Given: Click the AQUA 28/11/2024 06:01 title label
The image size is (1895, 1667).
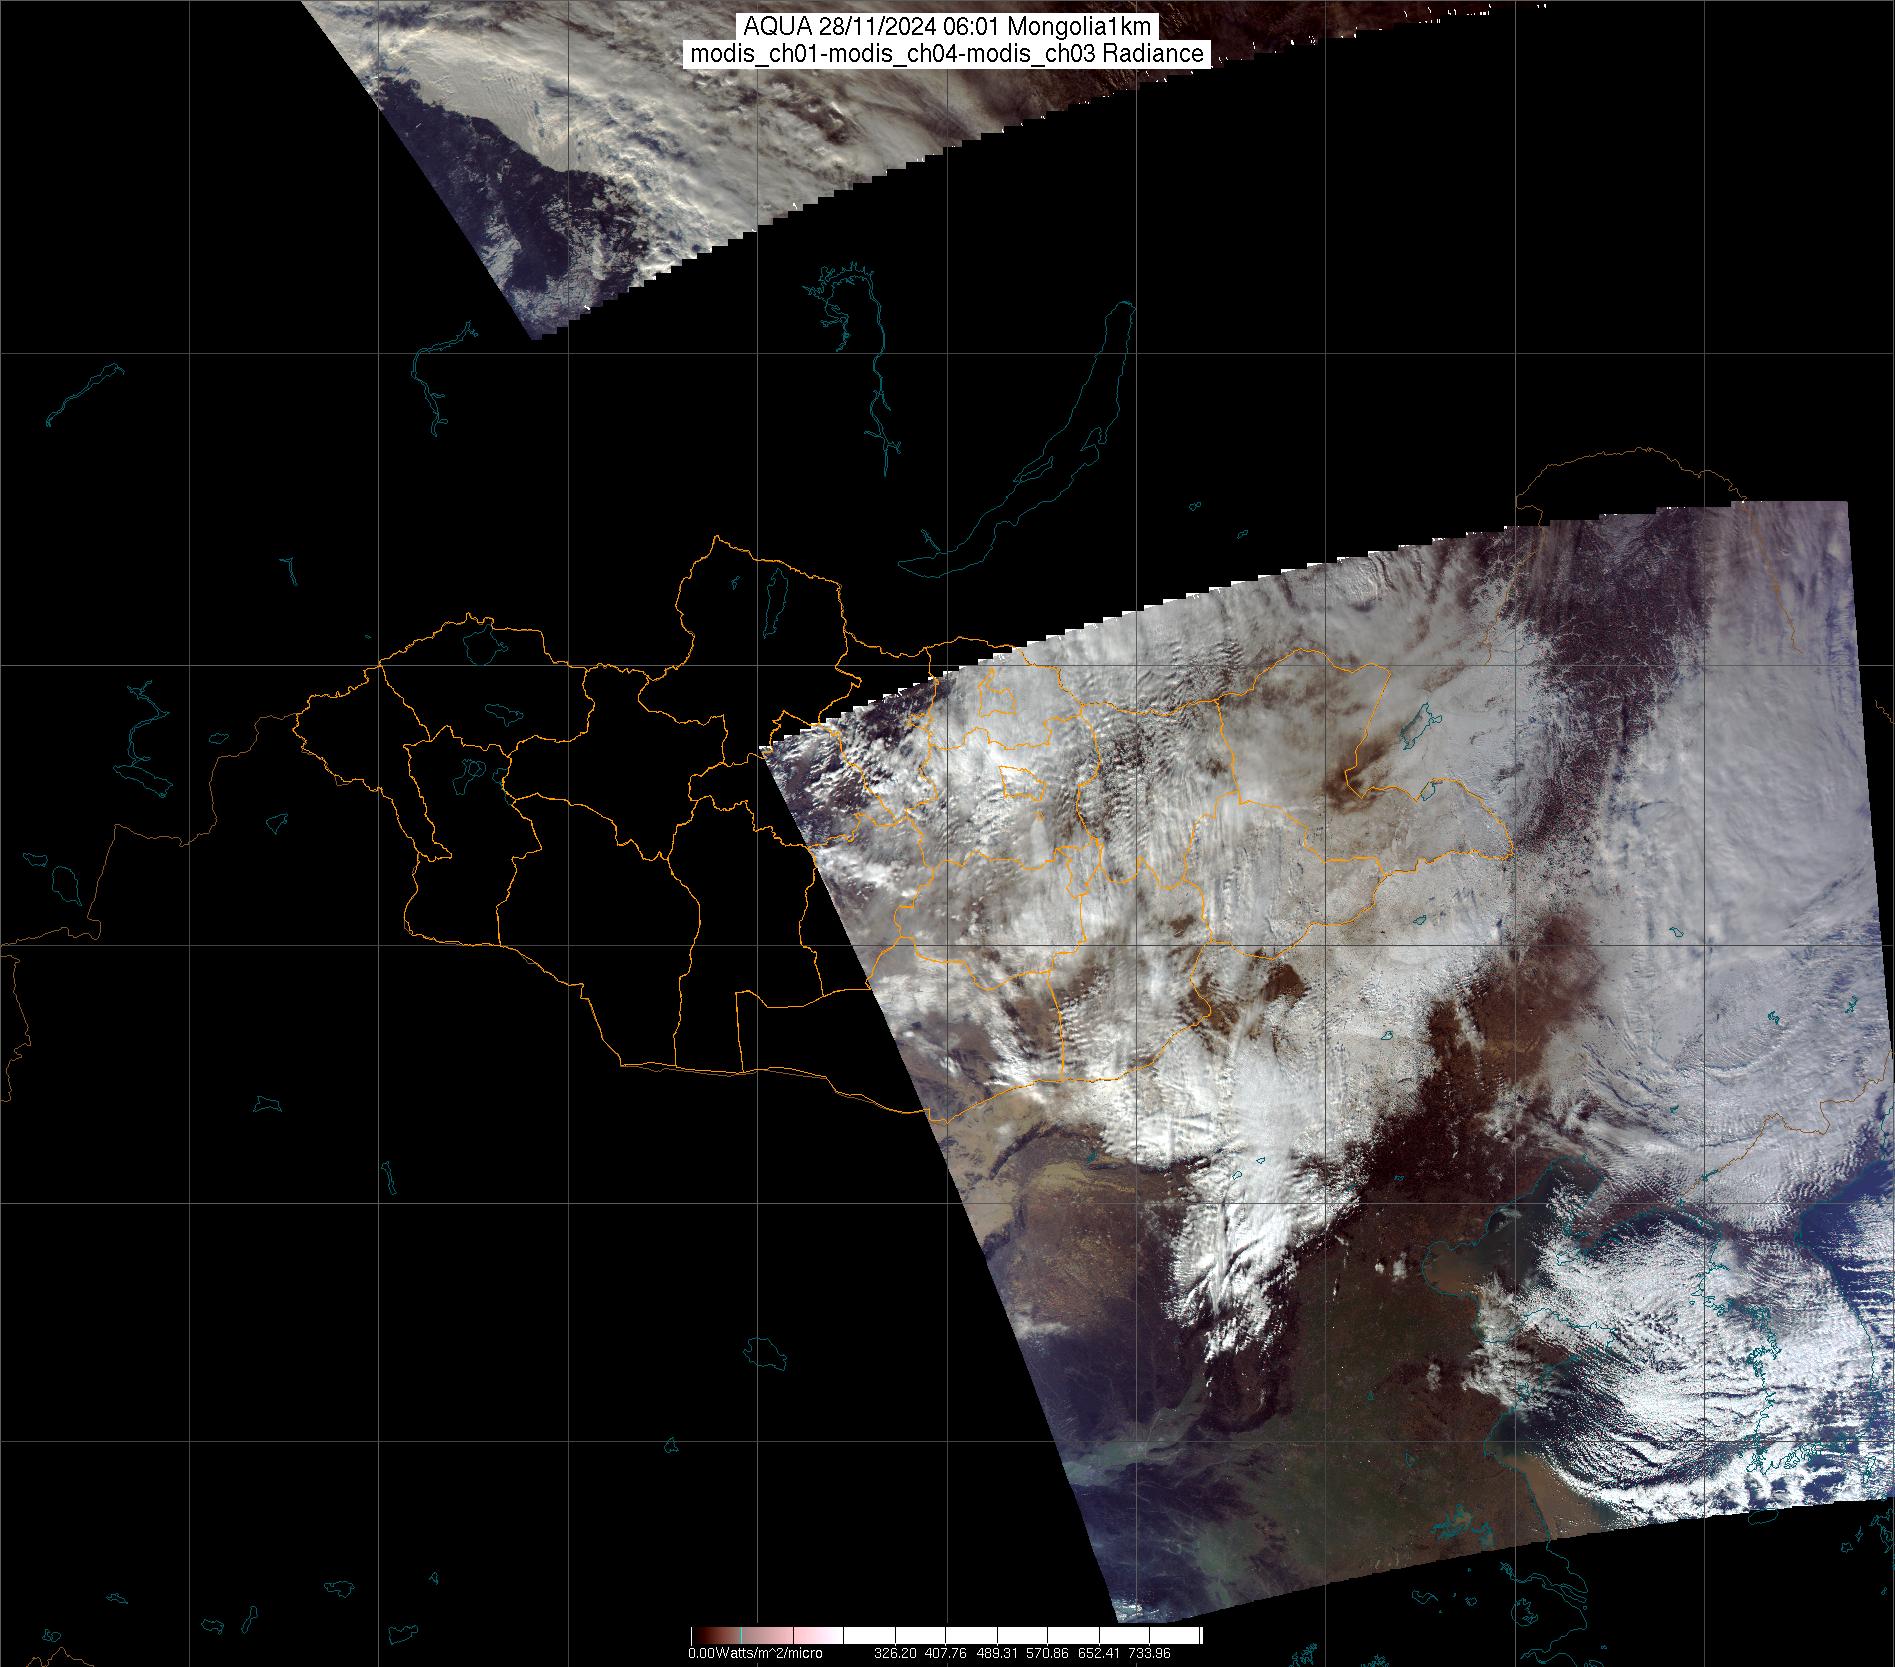Looking at the screenshot, I should (x=946, y=27).
